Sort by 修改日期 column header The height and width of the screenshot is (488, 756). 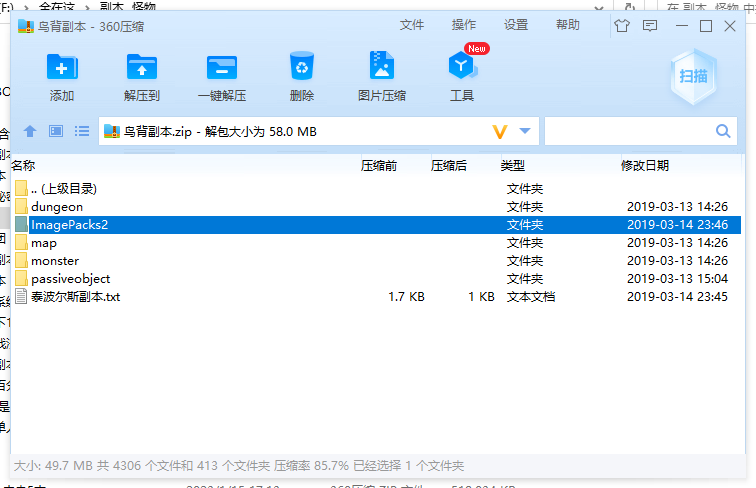click(645, 165)
